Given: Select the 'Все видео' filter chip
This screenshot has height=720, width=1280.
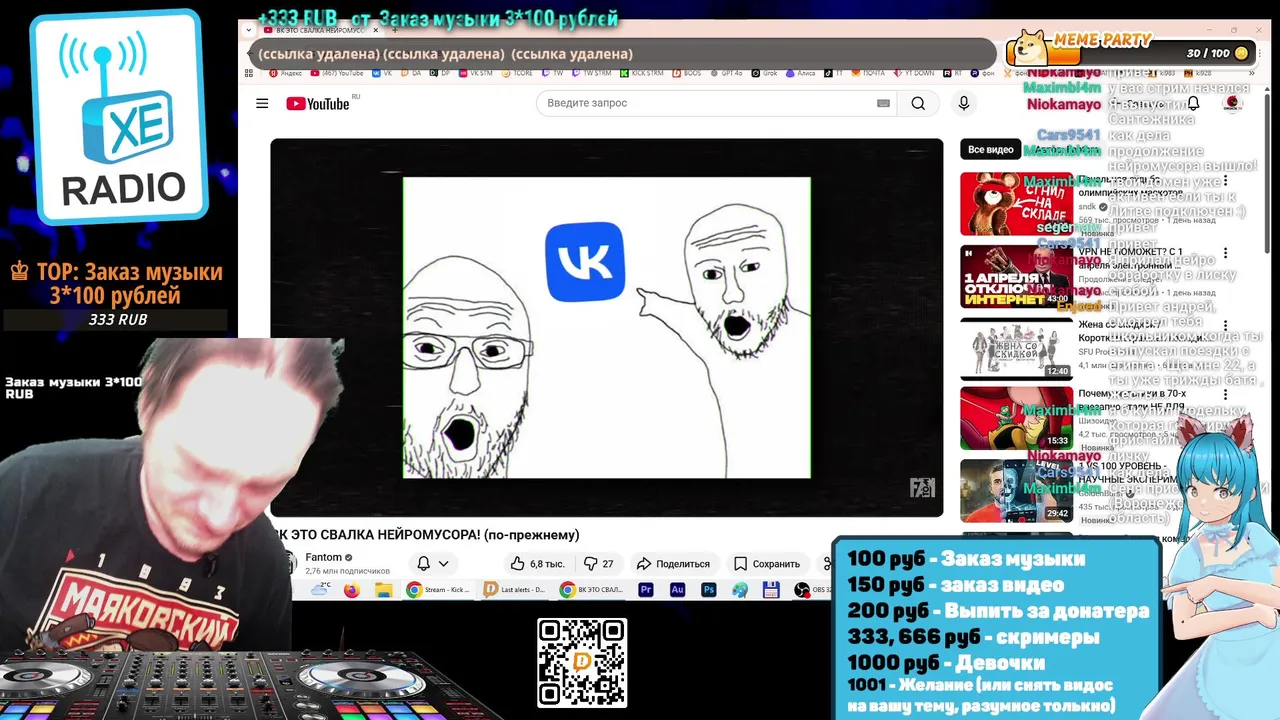Looking at the screenshot, I should coord(990,149).
